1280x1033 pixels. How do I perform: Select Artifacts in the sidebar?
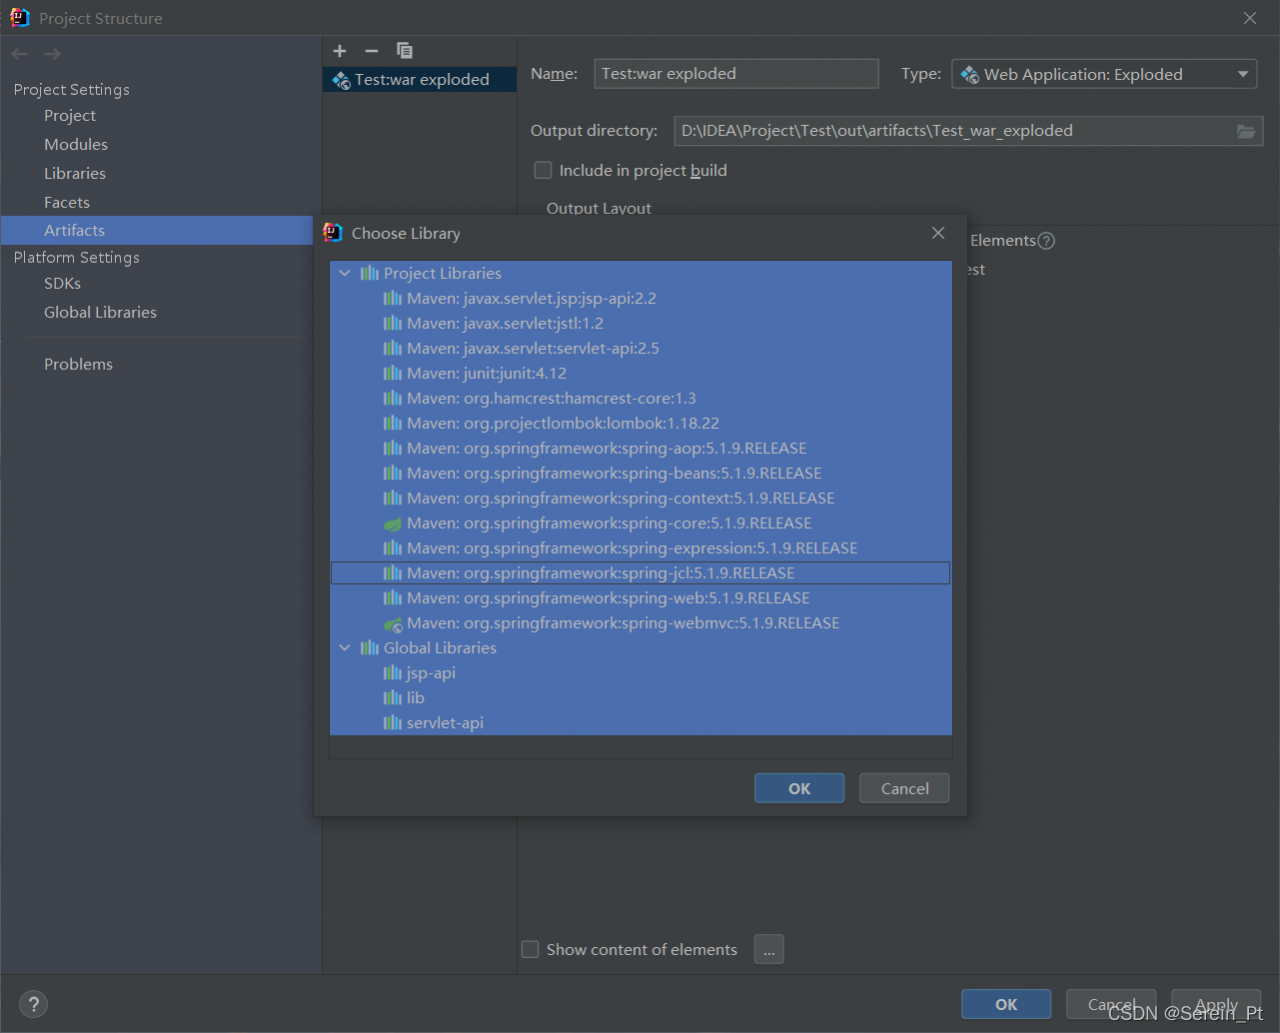157,231
